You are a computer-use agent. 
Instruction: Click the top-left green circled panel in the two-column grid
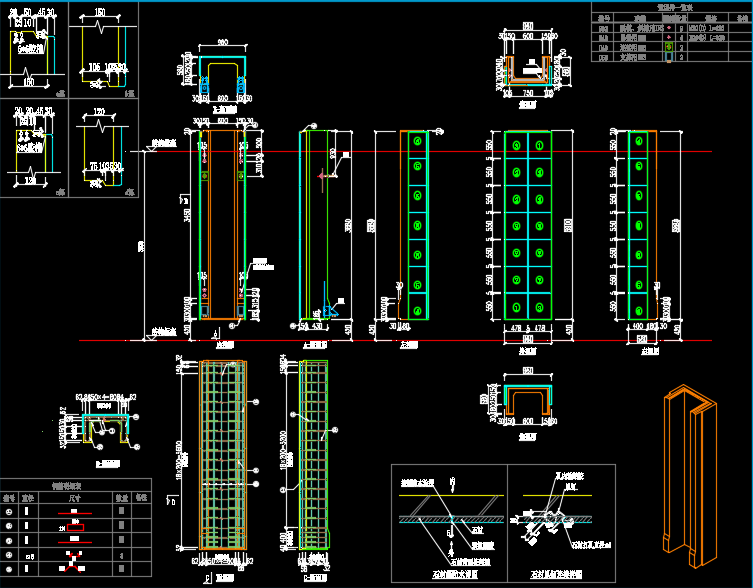(516, 146)
